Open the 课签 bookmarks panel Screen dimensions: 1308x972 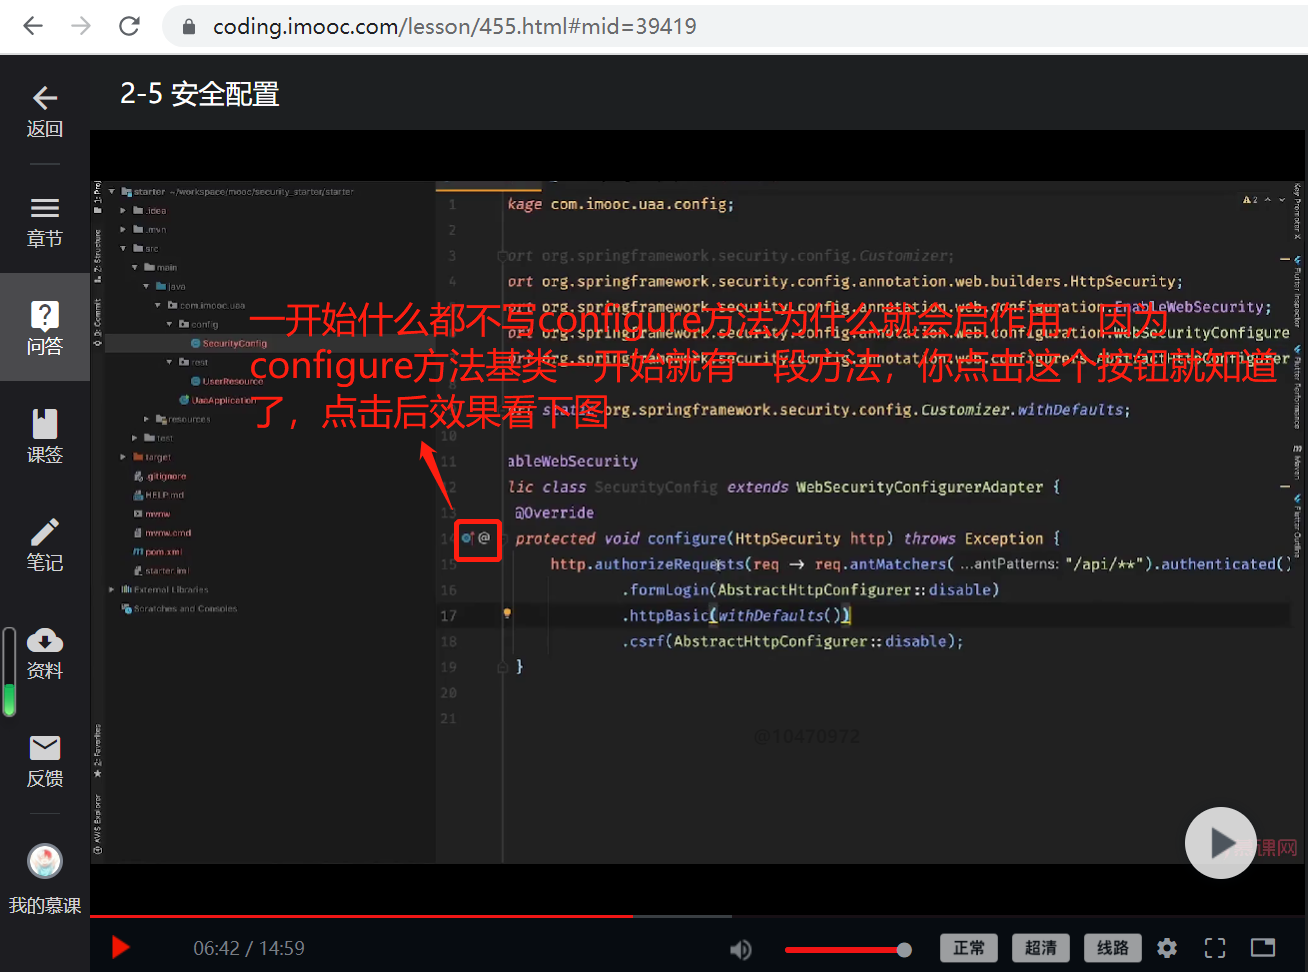click(x=45, y=436)
